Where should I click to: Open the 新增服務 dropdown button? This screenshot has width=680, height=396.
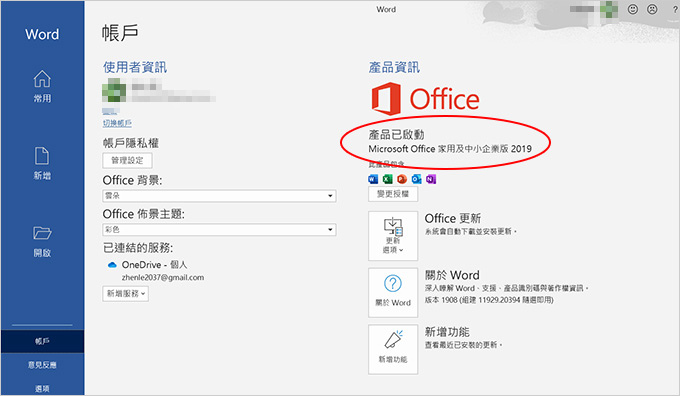point(126,294)
